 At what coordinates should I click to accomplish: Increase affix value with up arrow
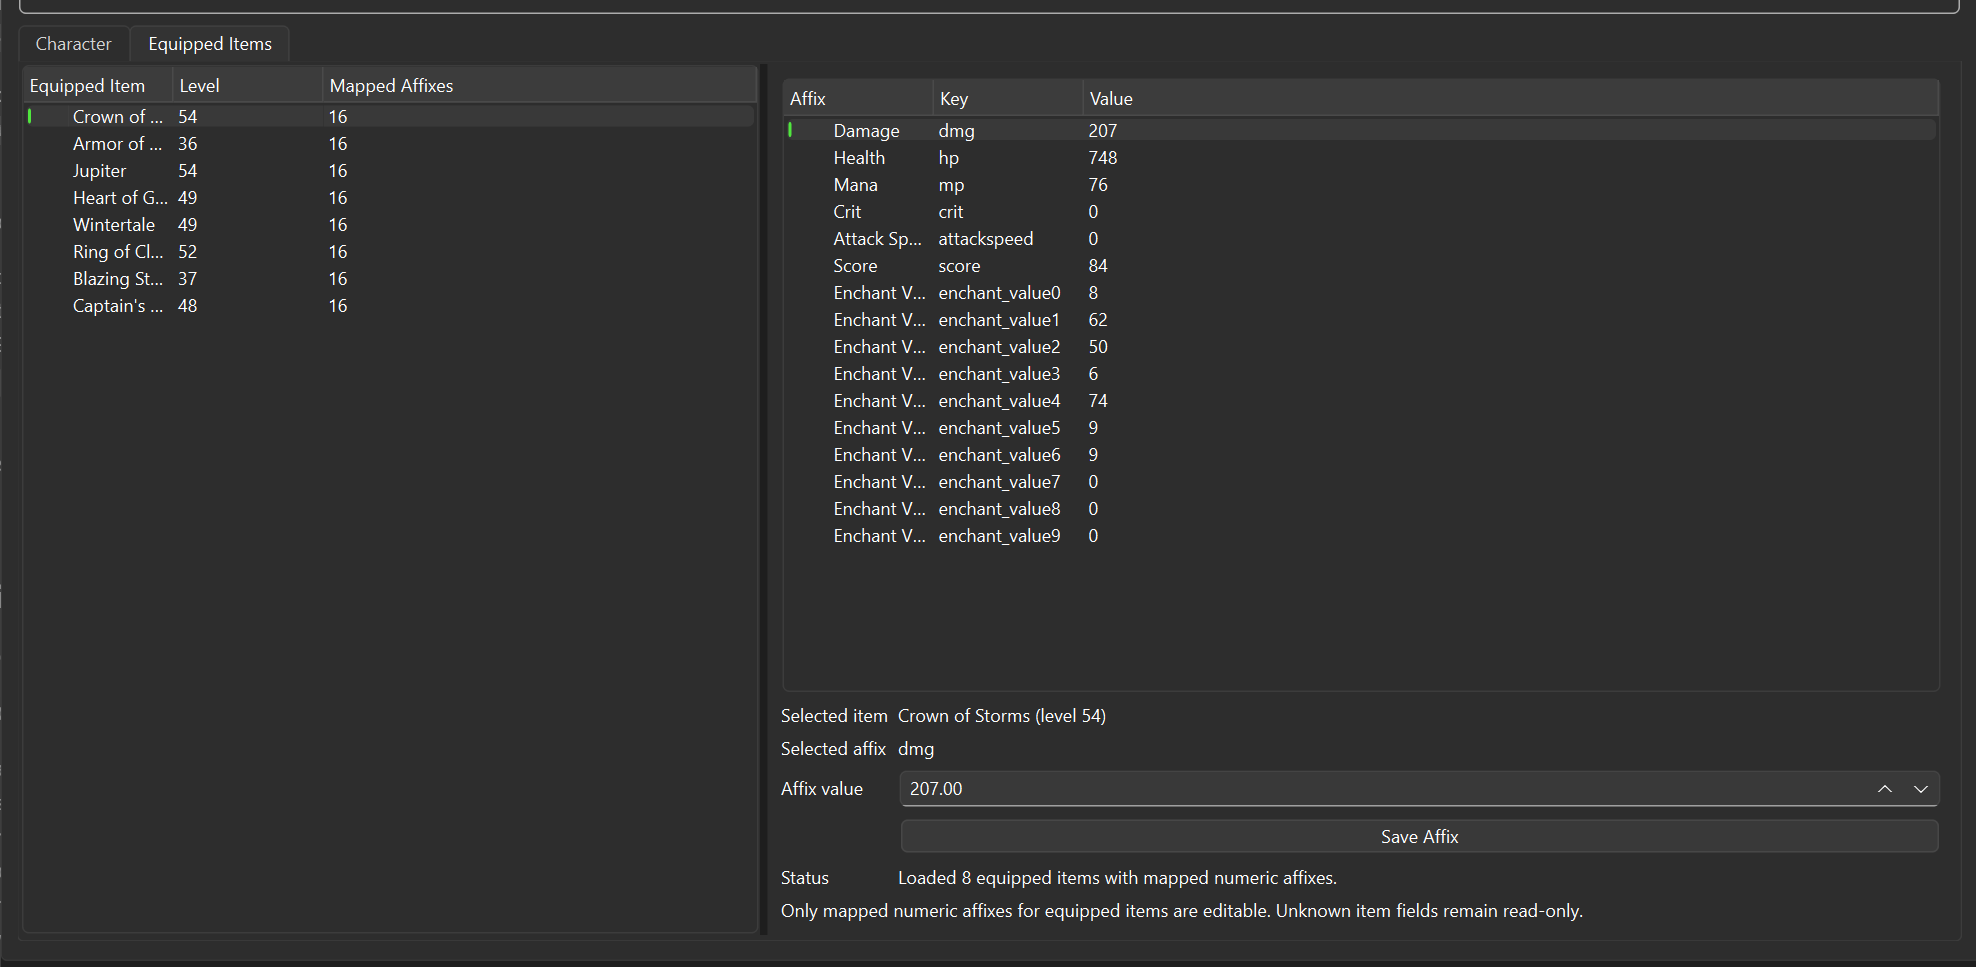tap(1884, 789)
